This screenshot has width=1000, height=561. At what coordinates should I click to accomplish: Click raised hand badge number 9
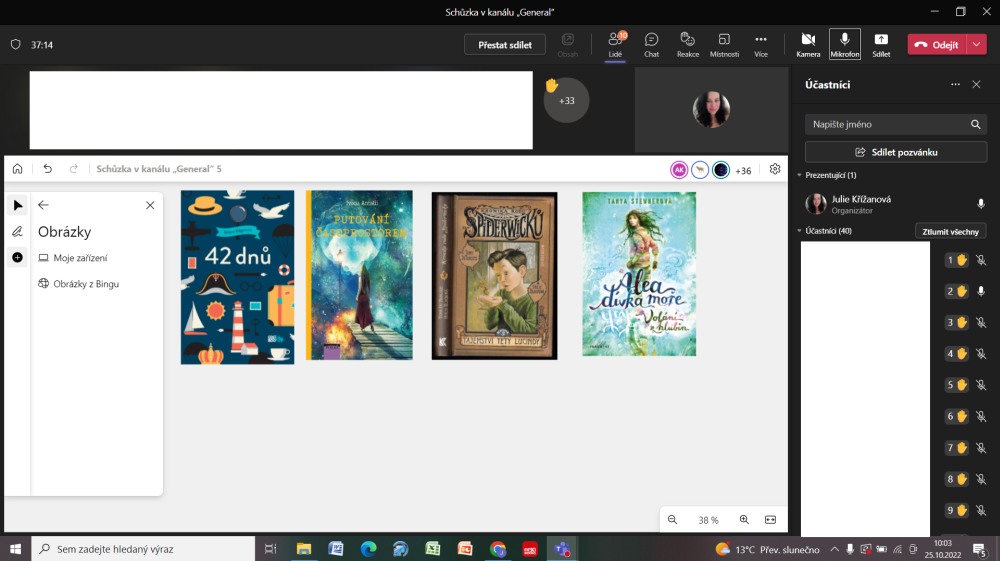(x=957, y=510)
